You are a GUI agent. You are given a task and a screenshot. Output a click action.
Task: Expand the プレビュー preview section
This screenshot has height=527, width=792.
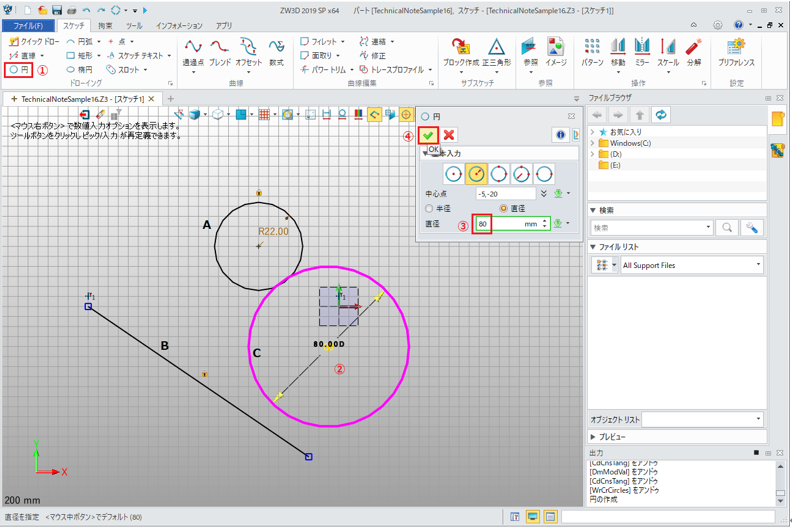click(592, 437)
